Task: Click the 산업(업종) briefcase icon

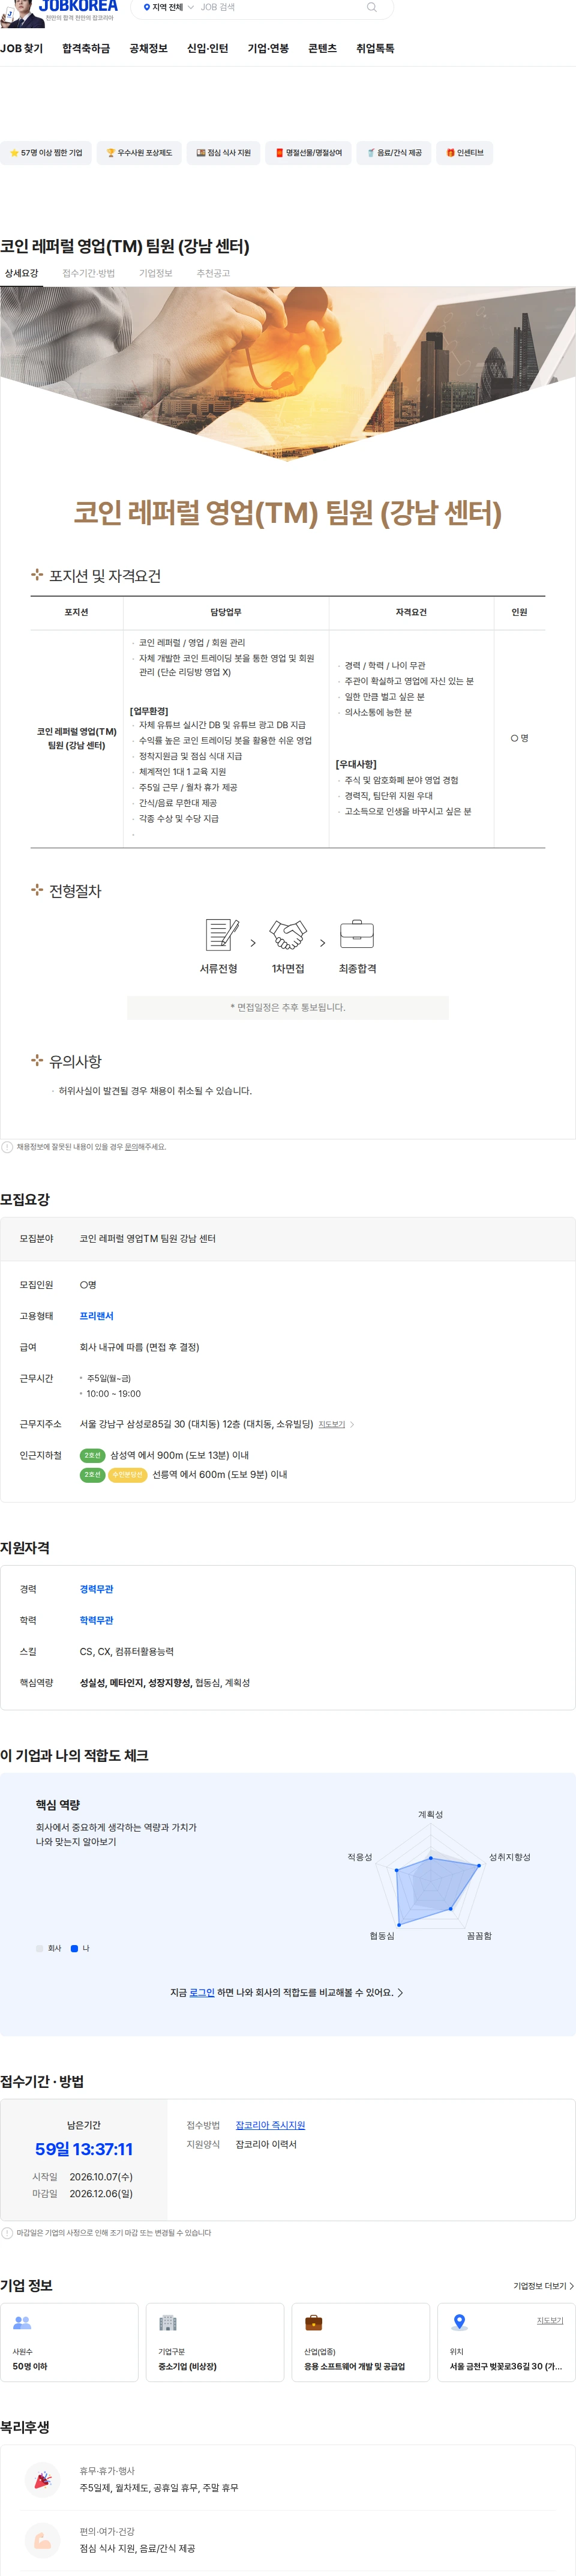Action: [313, 2322]
